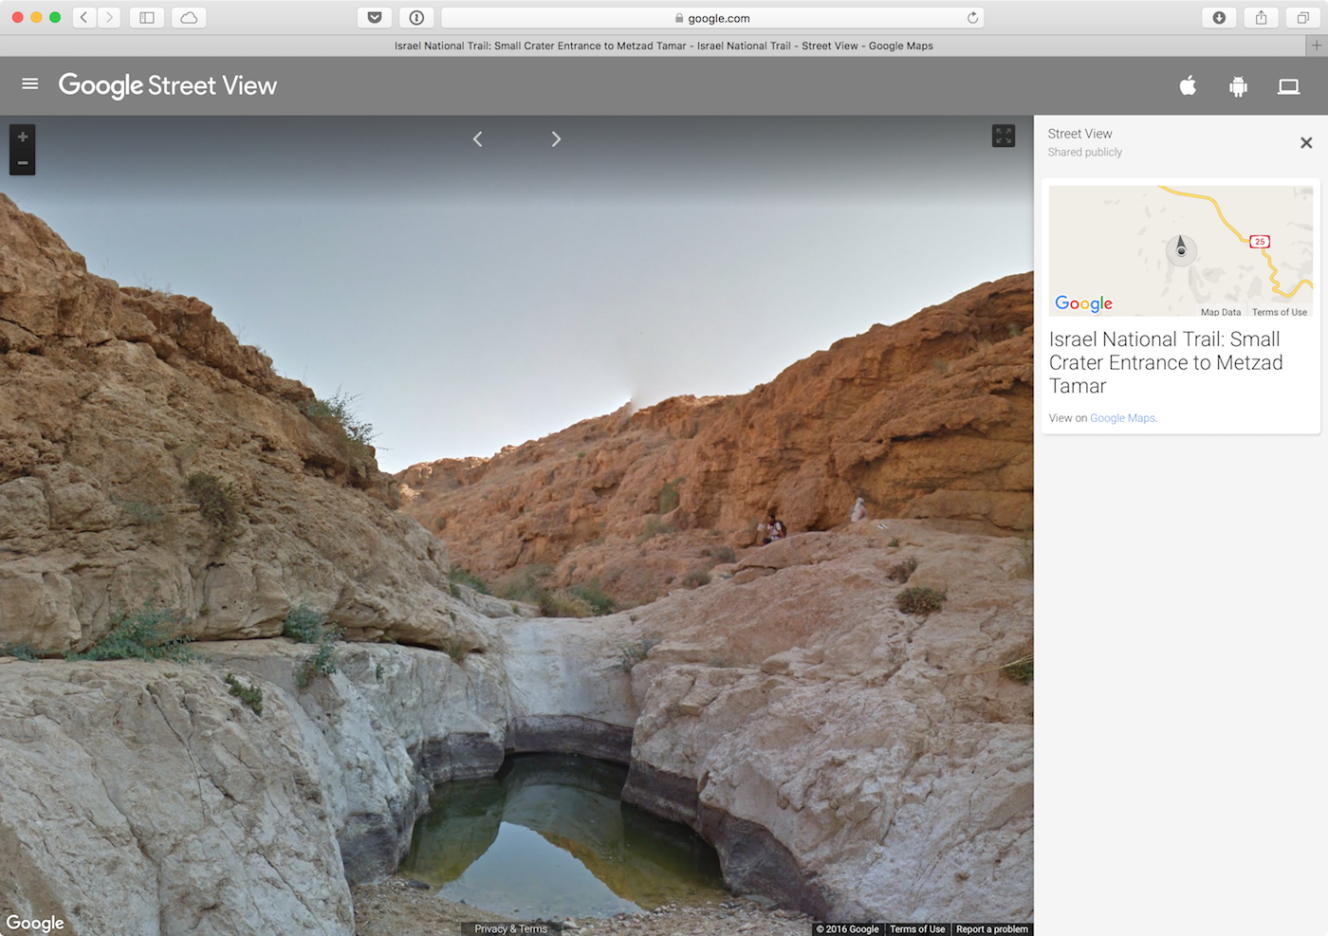
Task: Open Privacy & Terms link below panorama
Action: 511,929
